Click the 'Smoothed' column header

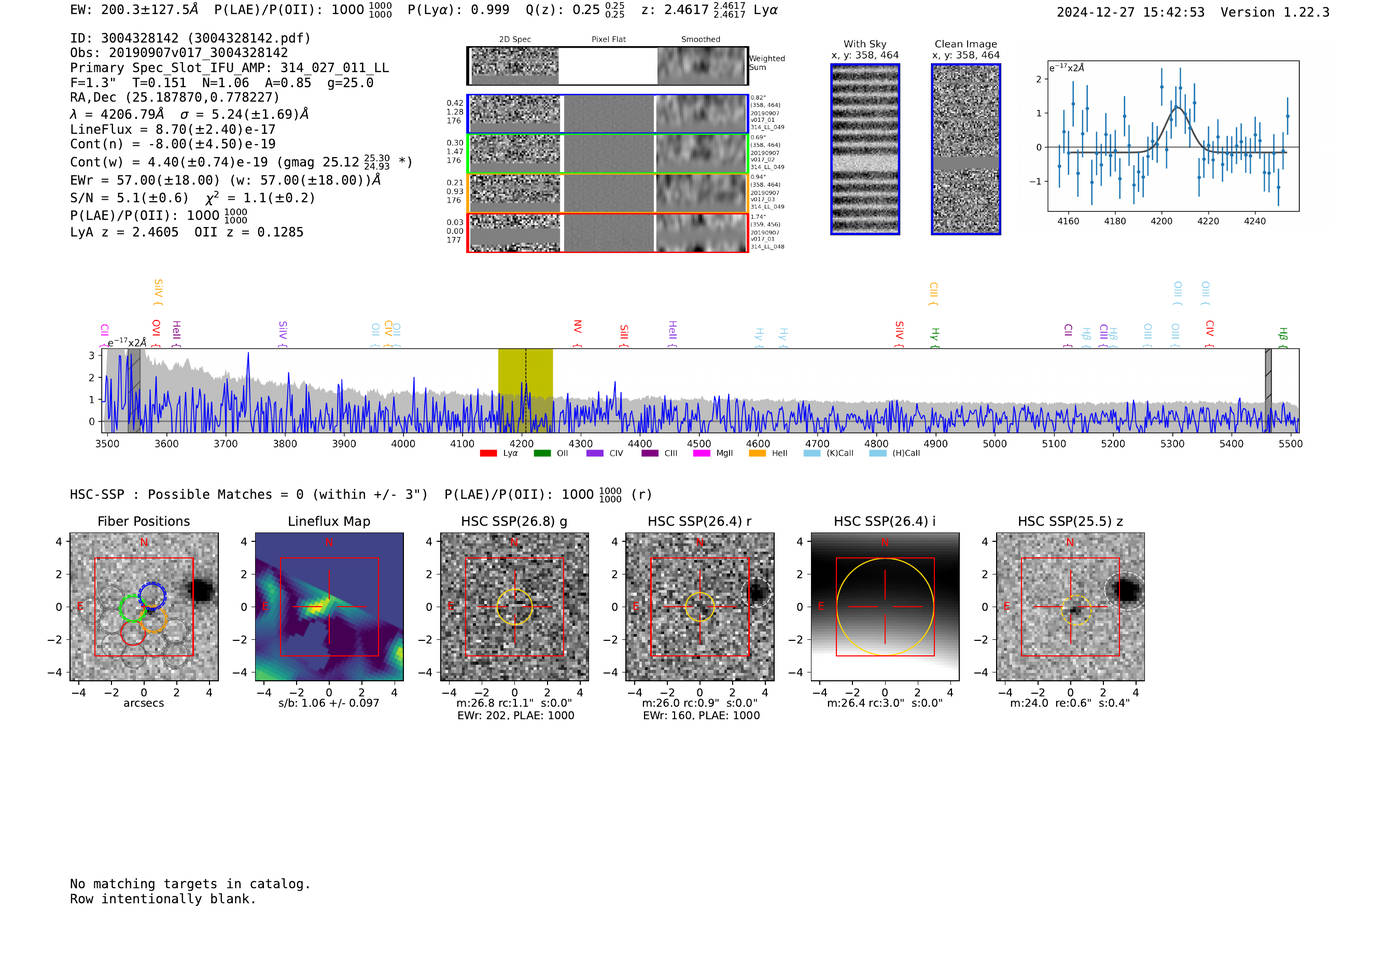[700, 40]
